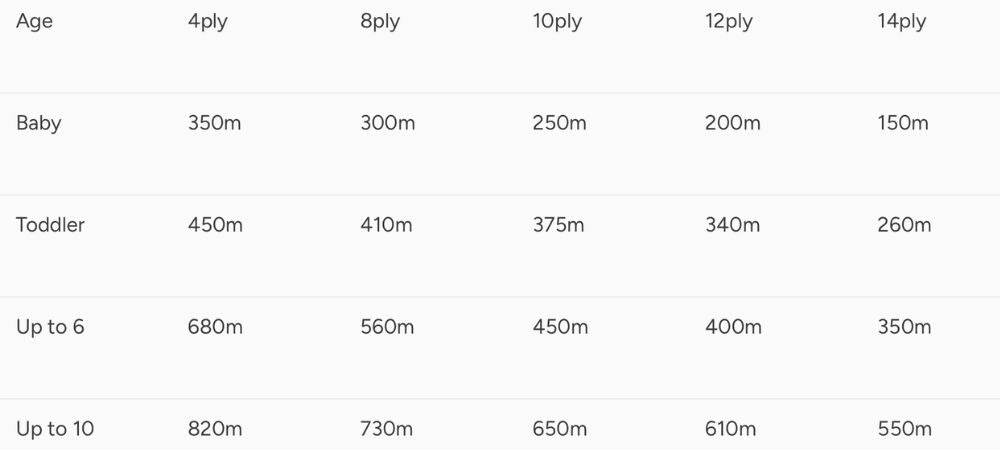Click the Age column header
Screen dimensions: 1000x450
point(34,22)
